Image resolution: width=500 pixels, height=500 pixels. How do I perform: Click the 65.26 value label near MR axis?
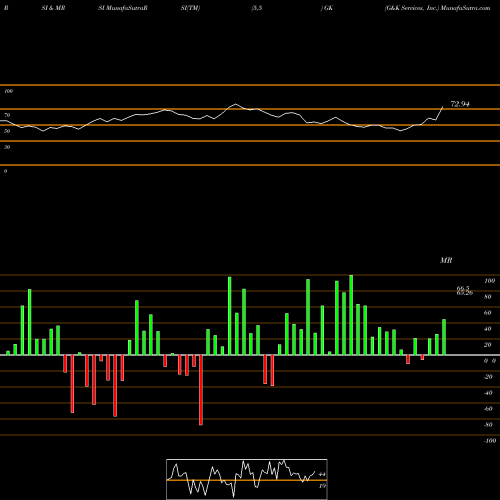pos(465,293)
